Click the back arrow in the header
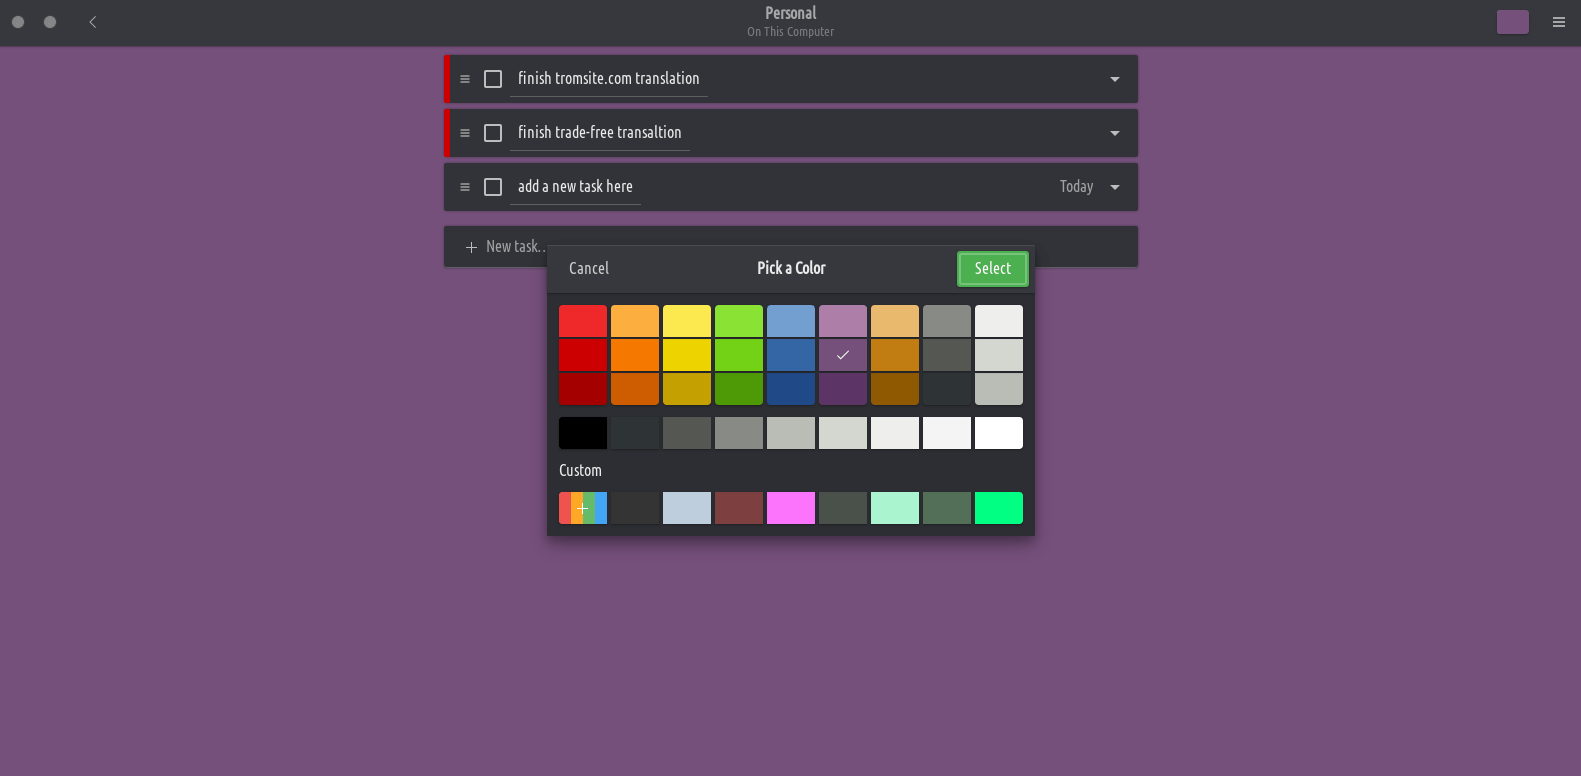Viewport: 1581px width, 776px height. tap(93, 22)
